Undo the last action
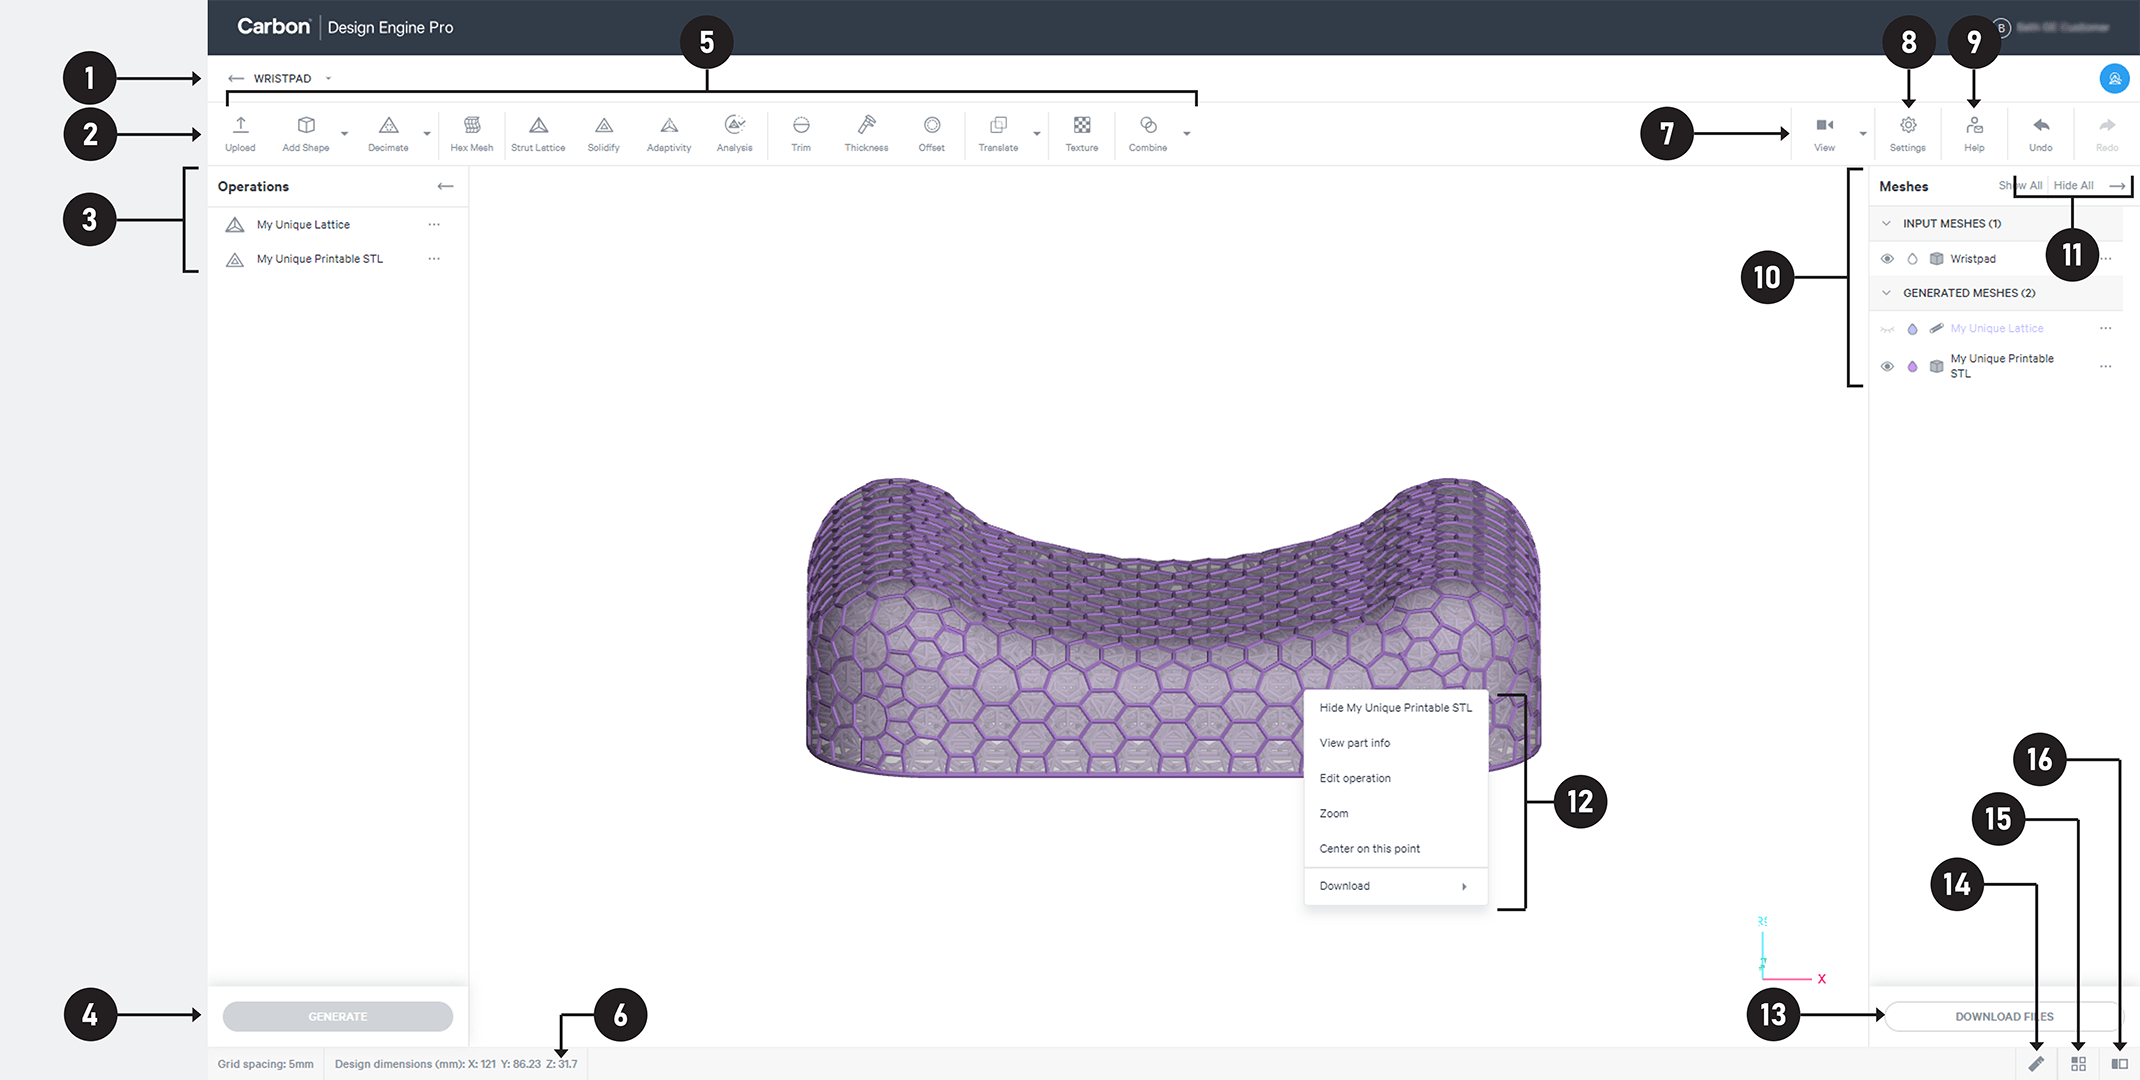2140x1080 pixels. coord(2041,133)
